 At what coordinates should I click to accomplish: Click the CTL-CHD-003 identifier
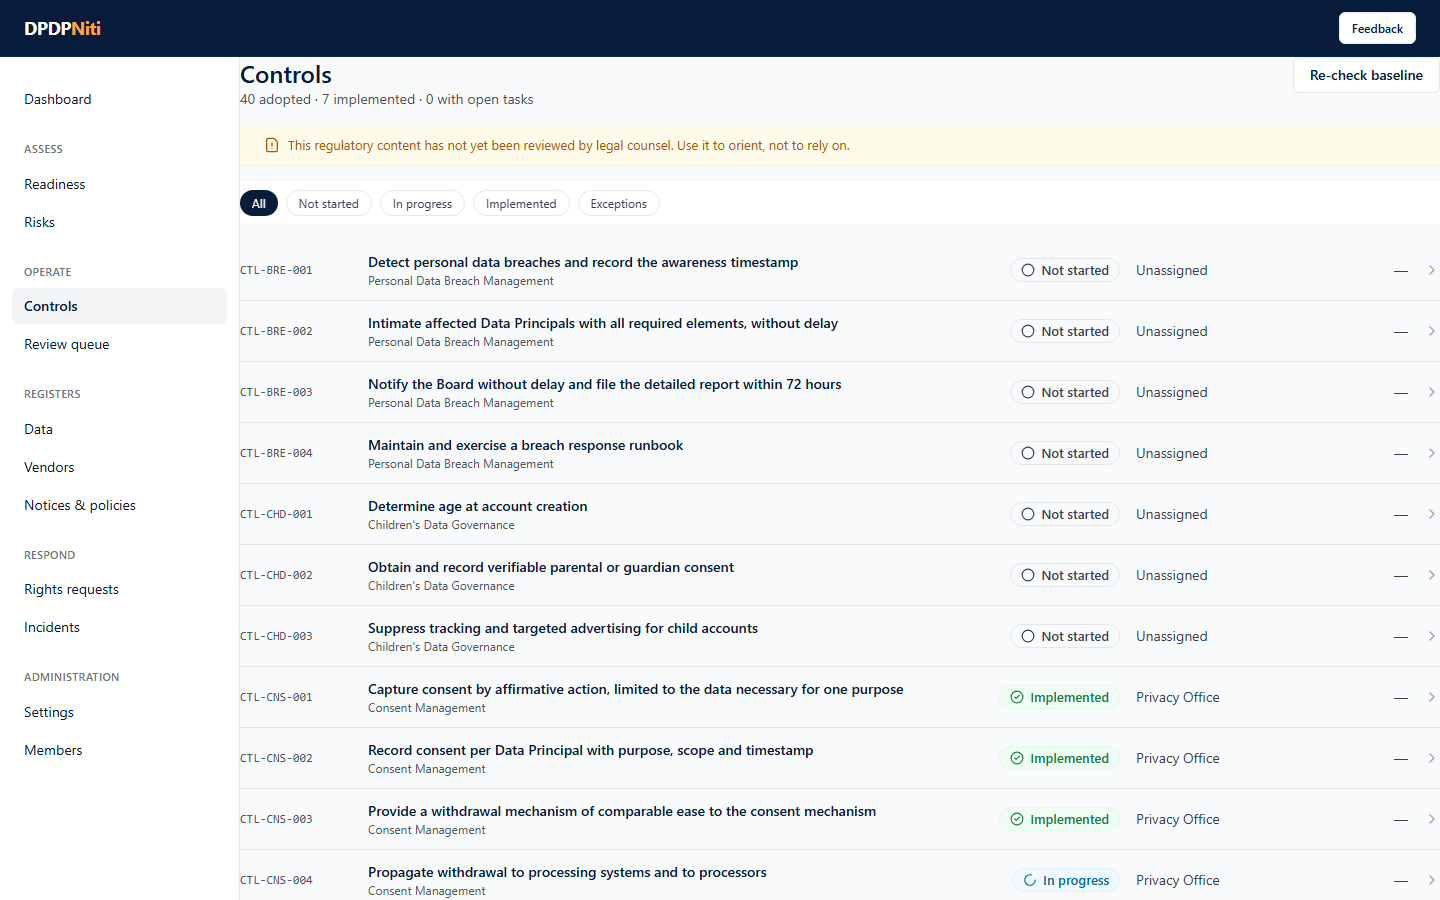276,636
